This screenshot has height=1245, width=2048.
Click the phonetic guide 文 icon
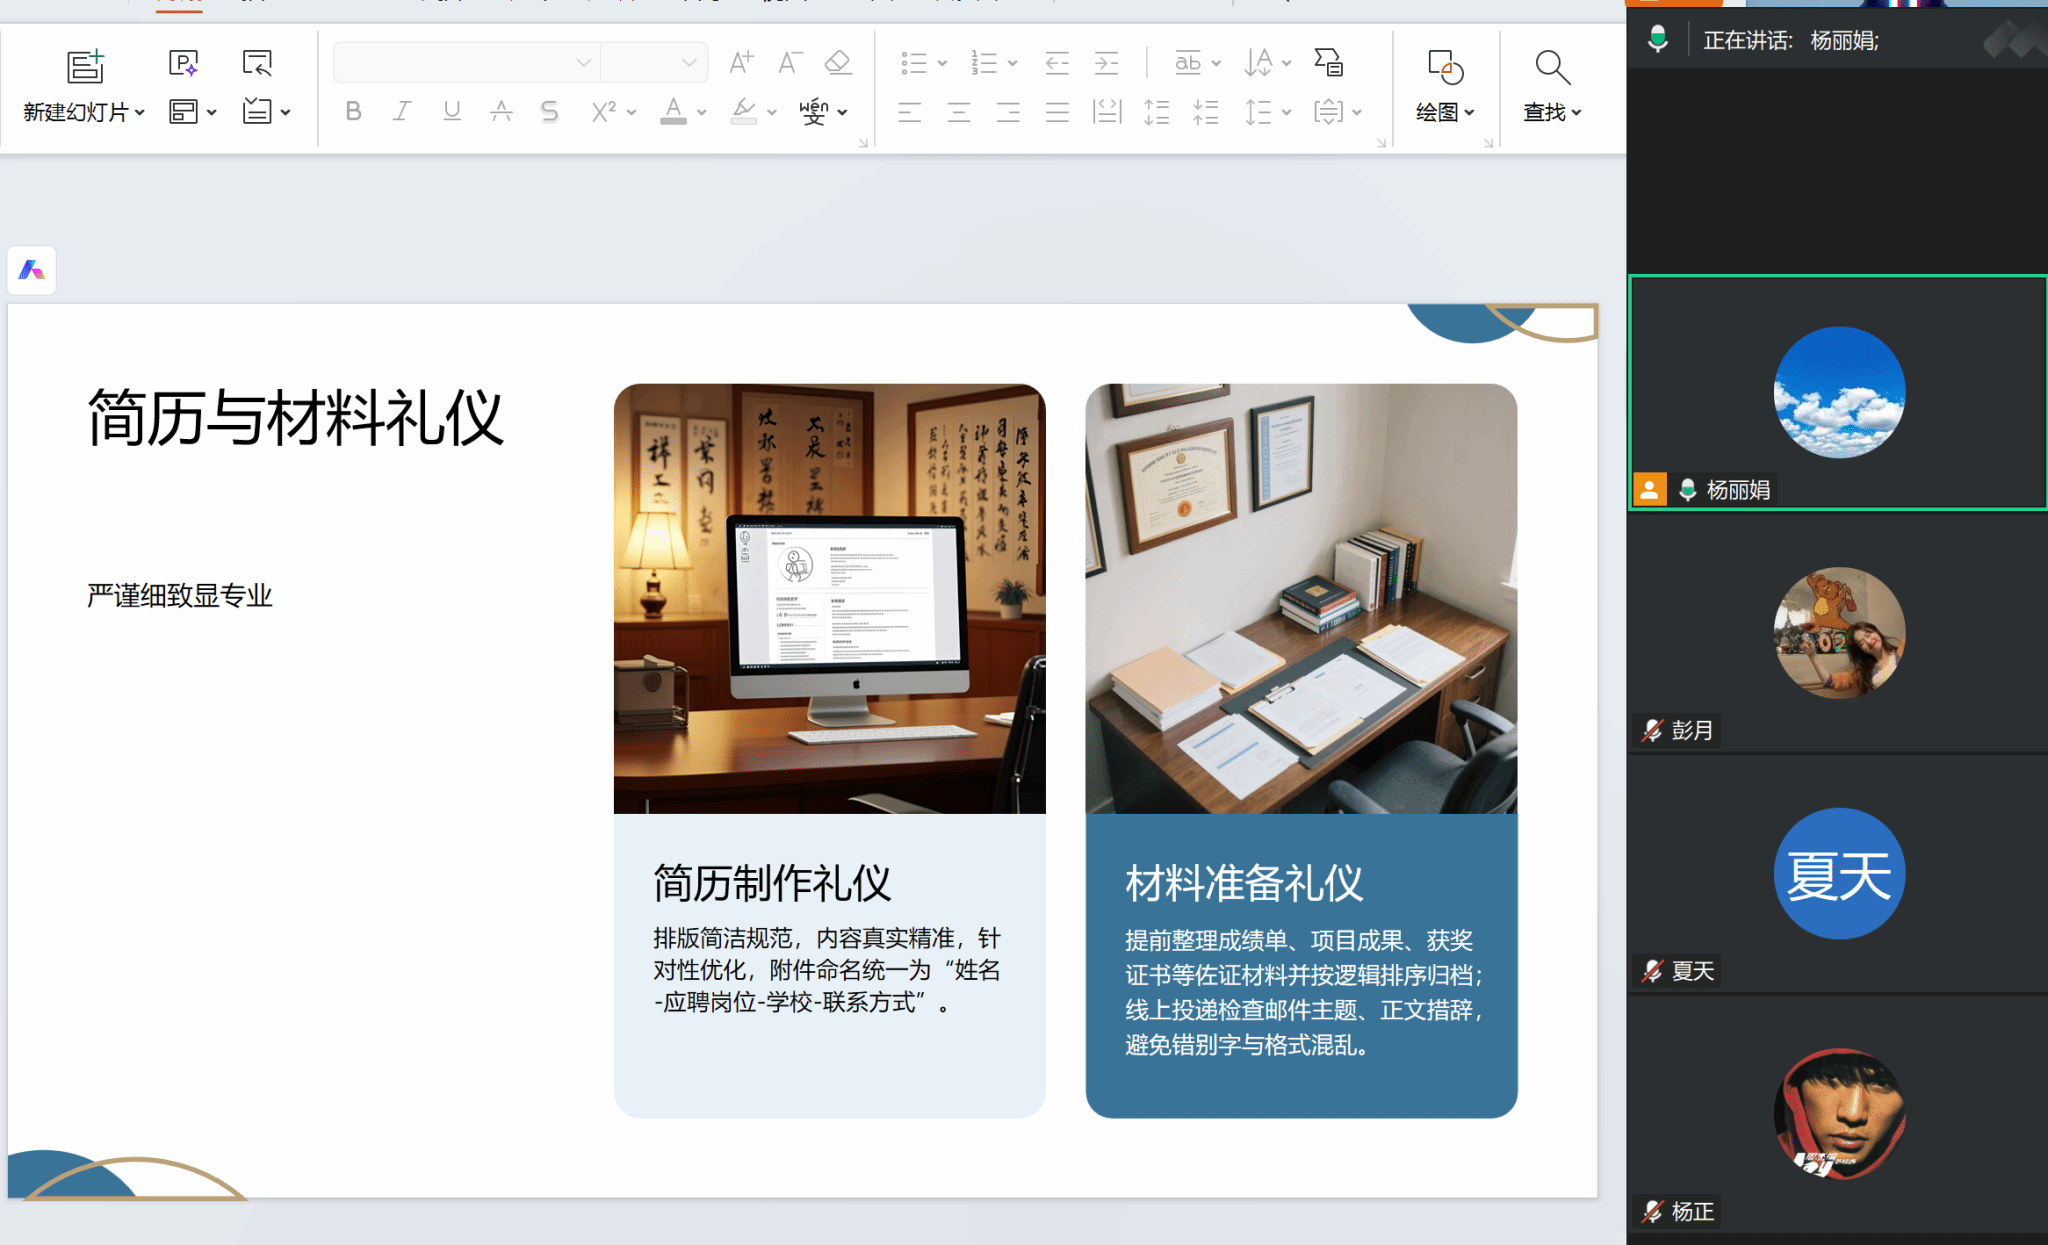(x=814, y=111)
